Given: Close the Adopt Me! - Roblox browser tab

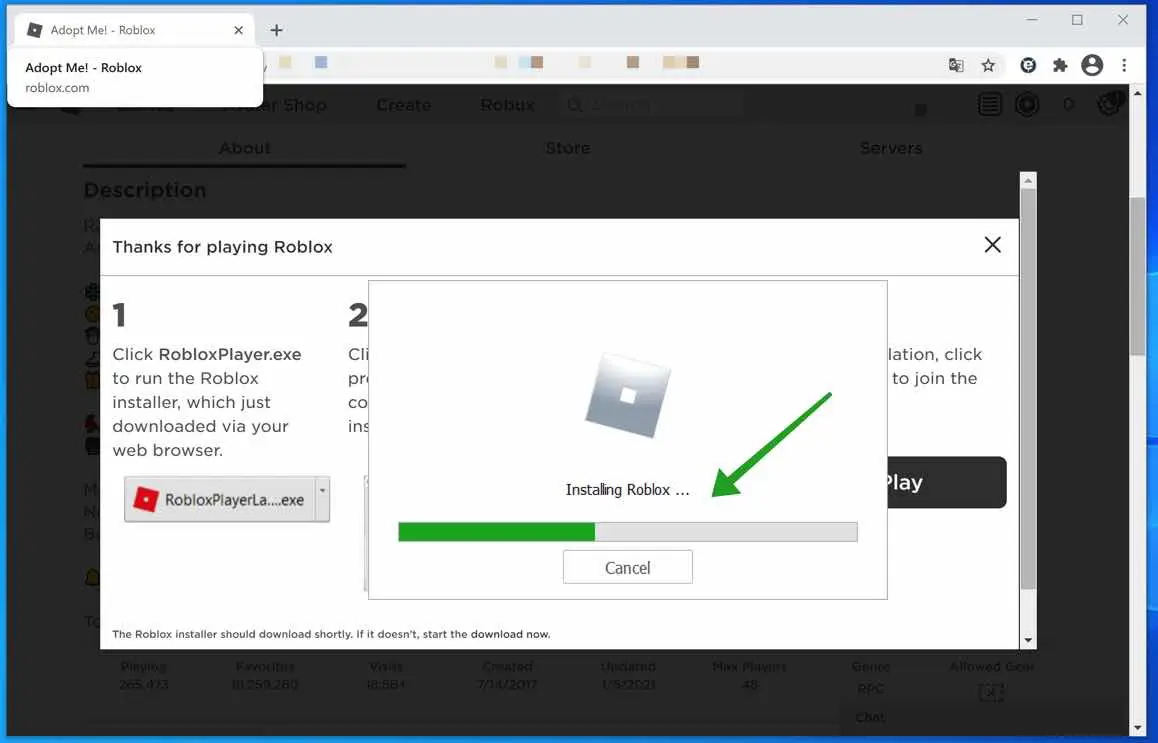Looking at the screenshot, I should [x=239, y=30].
